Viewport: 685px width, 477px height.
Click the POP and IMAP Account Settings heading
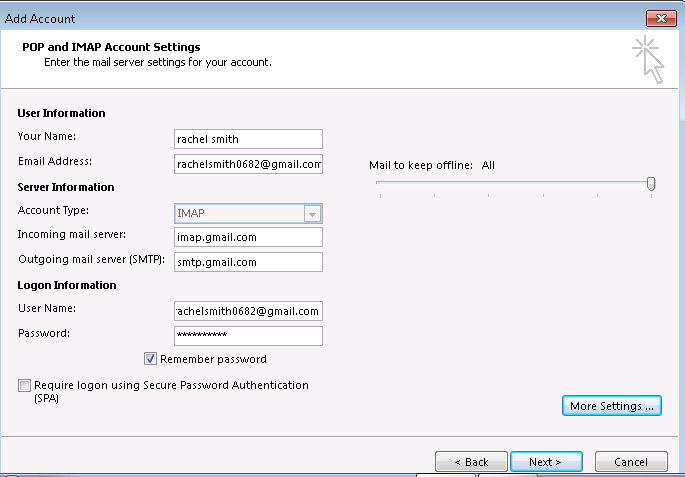(111, 47)
